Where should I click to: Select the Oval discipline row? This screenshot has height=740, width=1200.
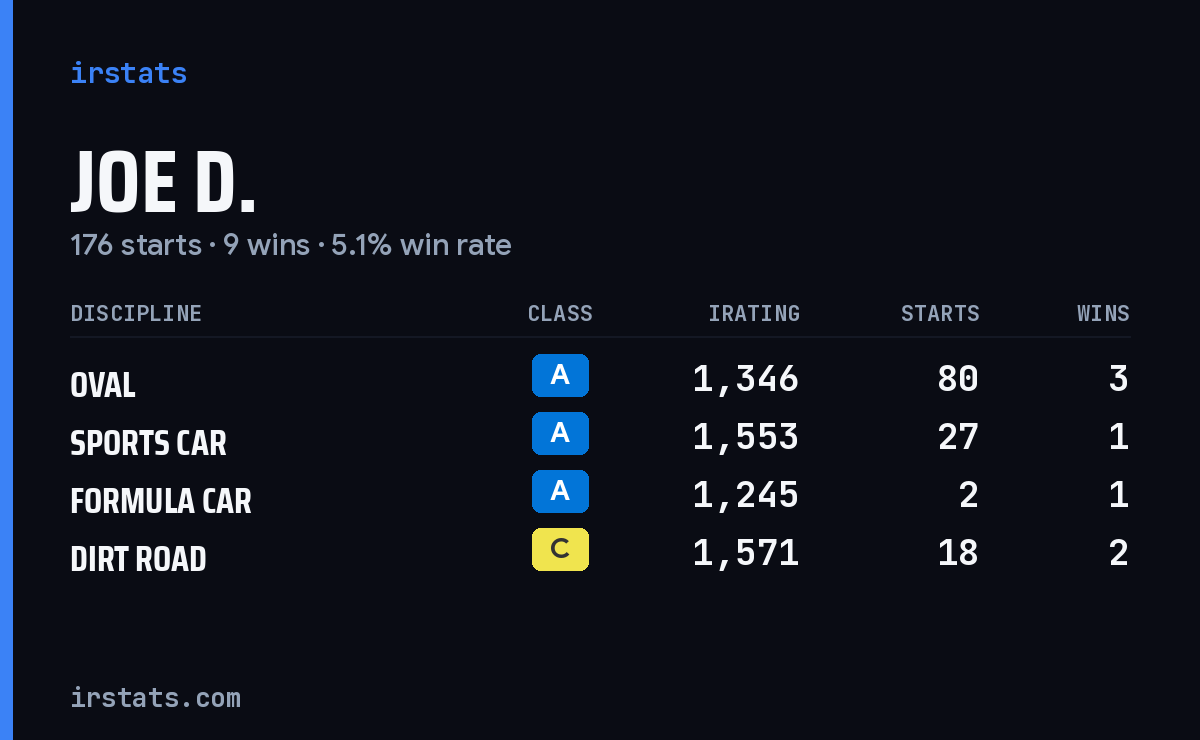pos(600,380)
